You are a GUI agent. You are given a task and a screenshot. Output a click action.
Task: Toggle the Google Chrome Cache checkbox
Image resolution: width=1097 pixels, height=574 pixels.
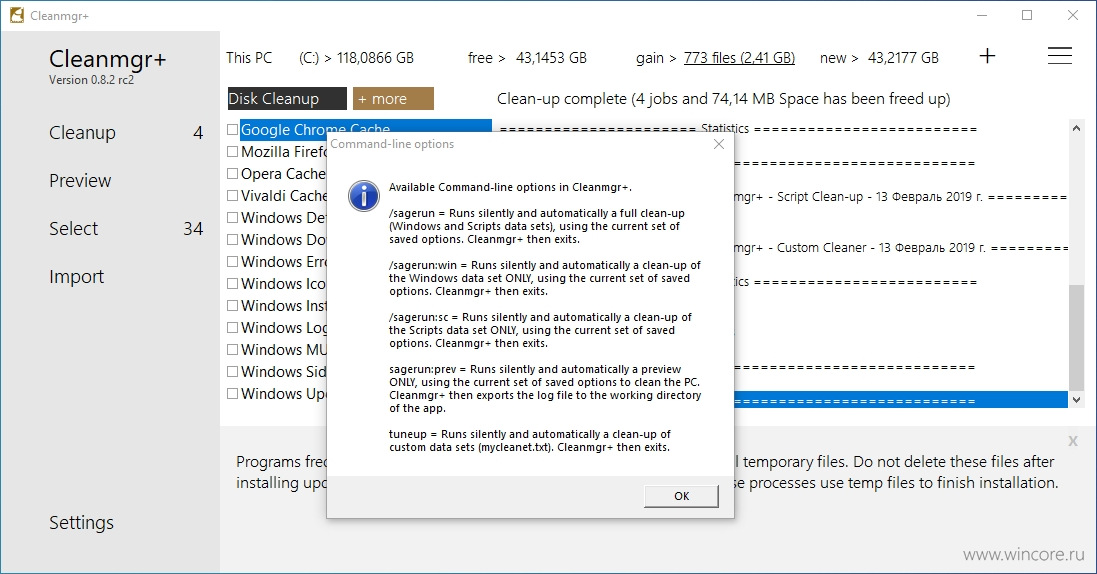click(232, 130)
